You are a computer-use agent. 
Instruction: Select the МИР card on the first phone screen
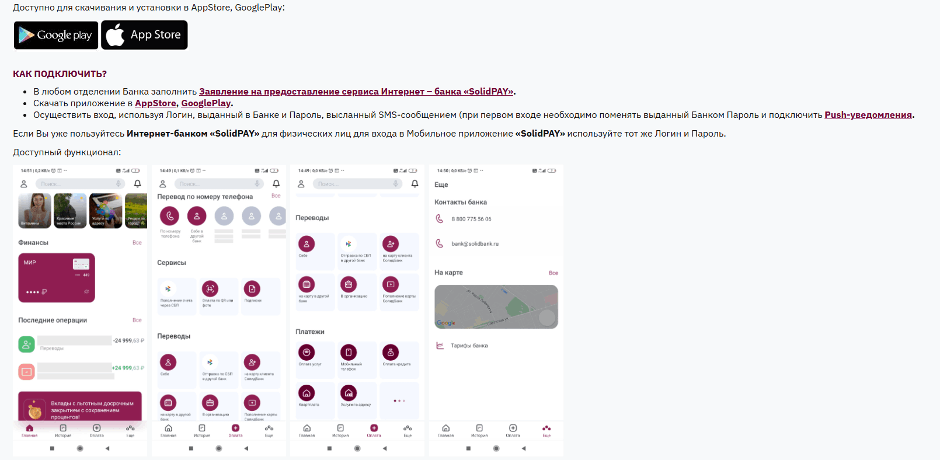[x=56, y=277]
